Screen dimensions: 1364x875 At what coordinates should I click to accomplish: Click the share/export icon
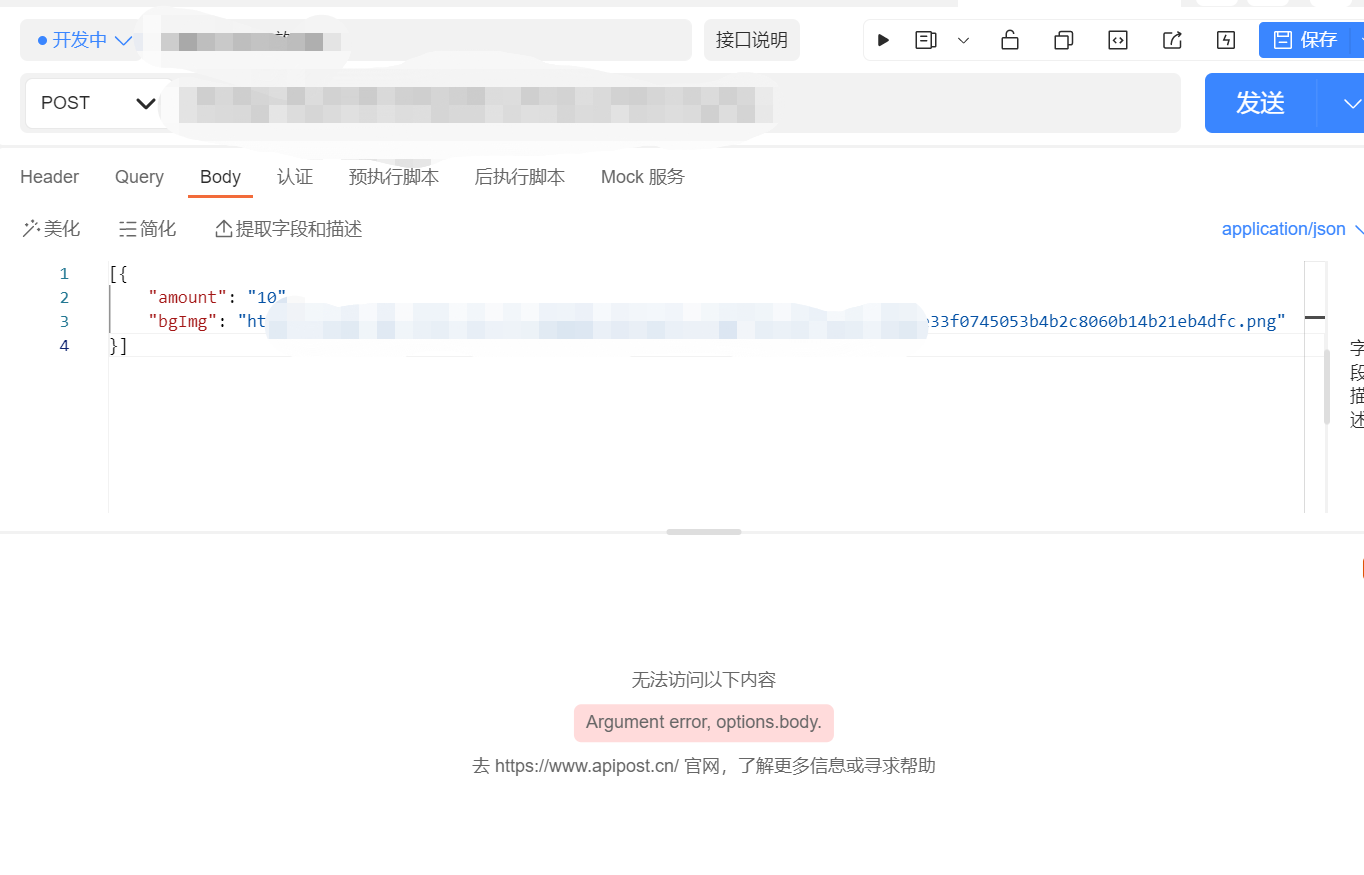pos(1172,40)
